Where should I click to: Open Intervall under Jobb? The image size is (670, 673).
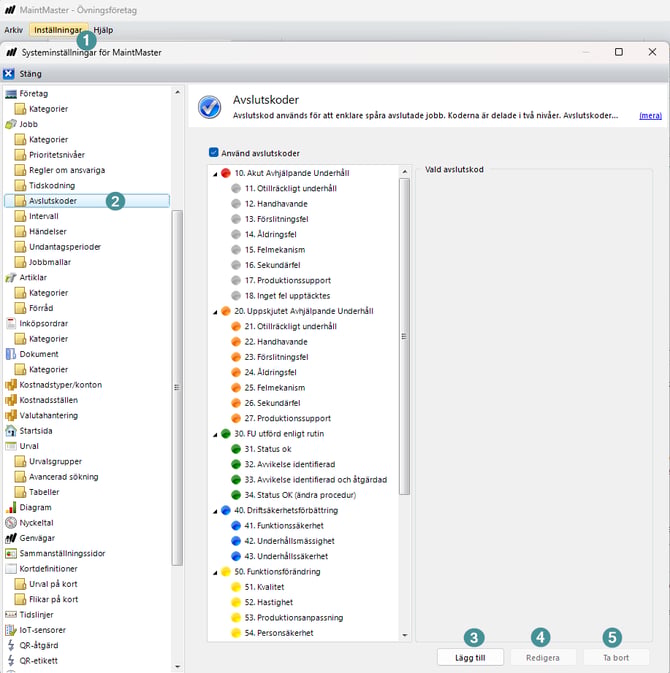pyautogui.click(x=43, y=216)
